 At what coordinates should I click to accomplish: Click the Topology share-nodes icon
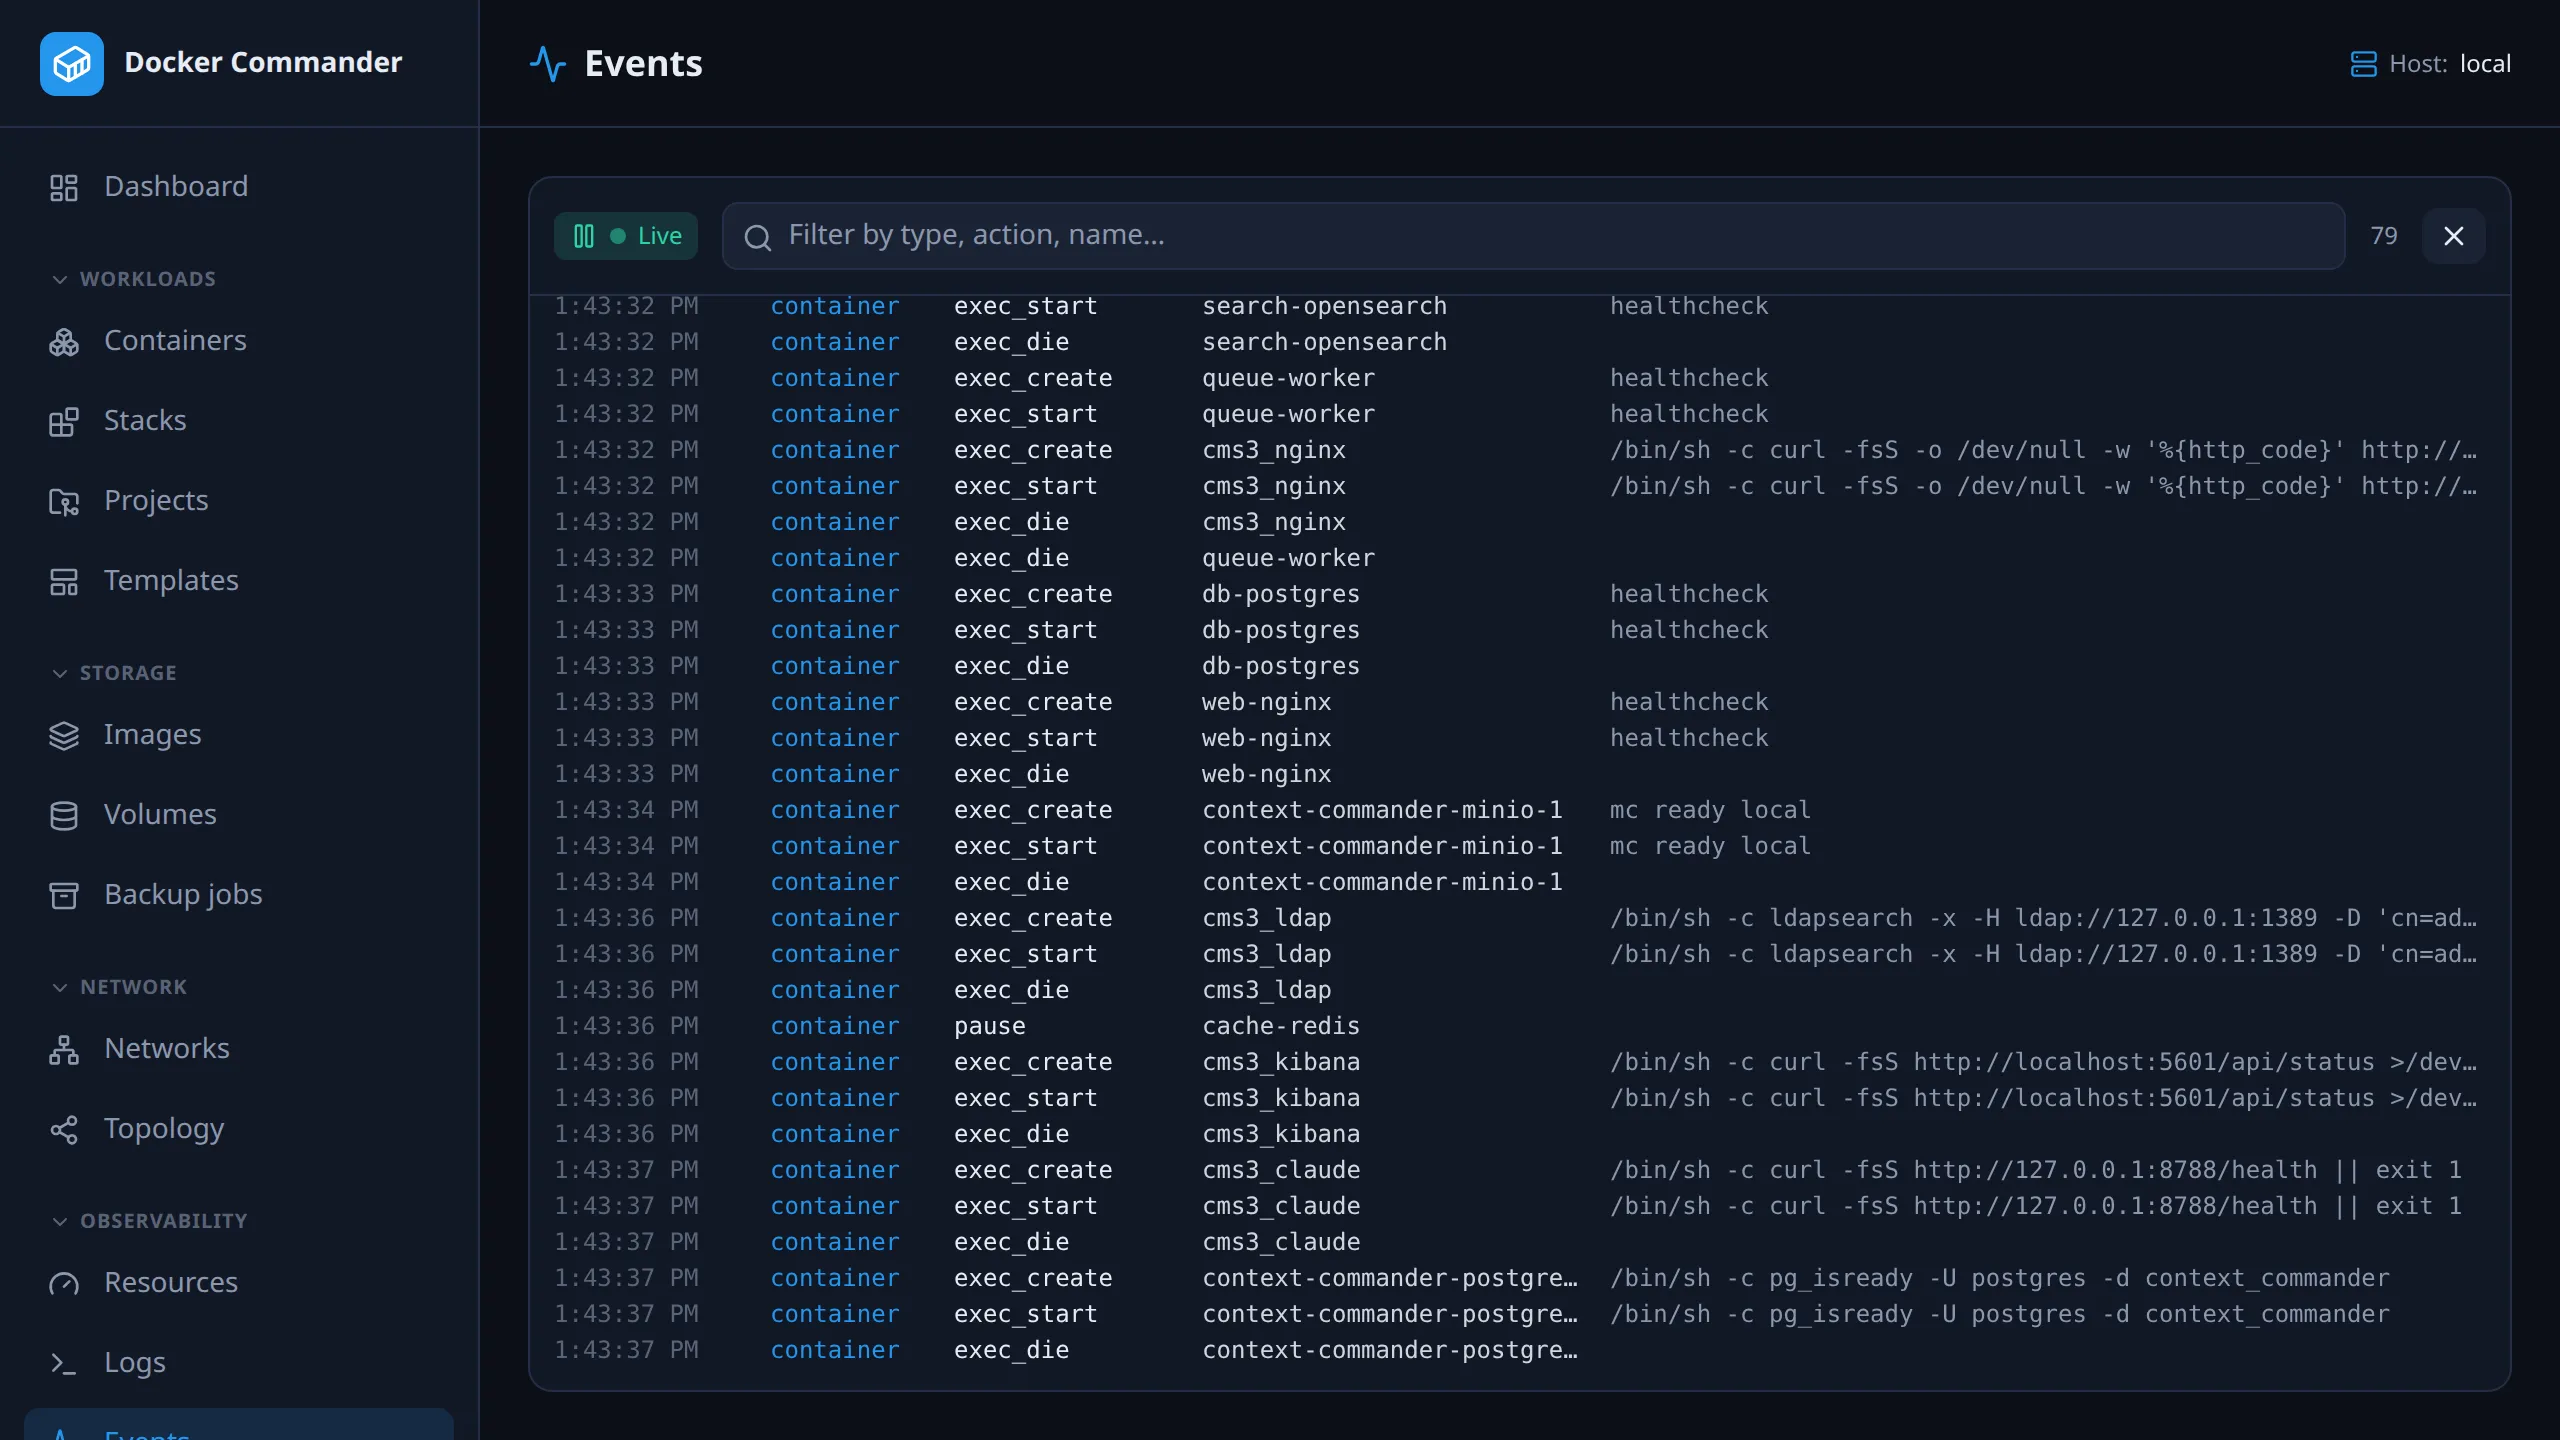click(64, 1129)
